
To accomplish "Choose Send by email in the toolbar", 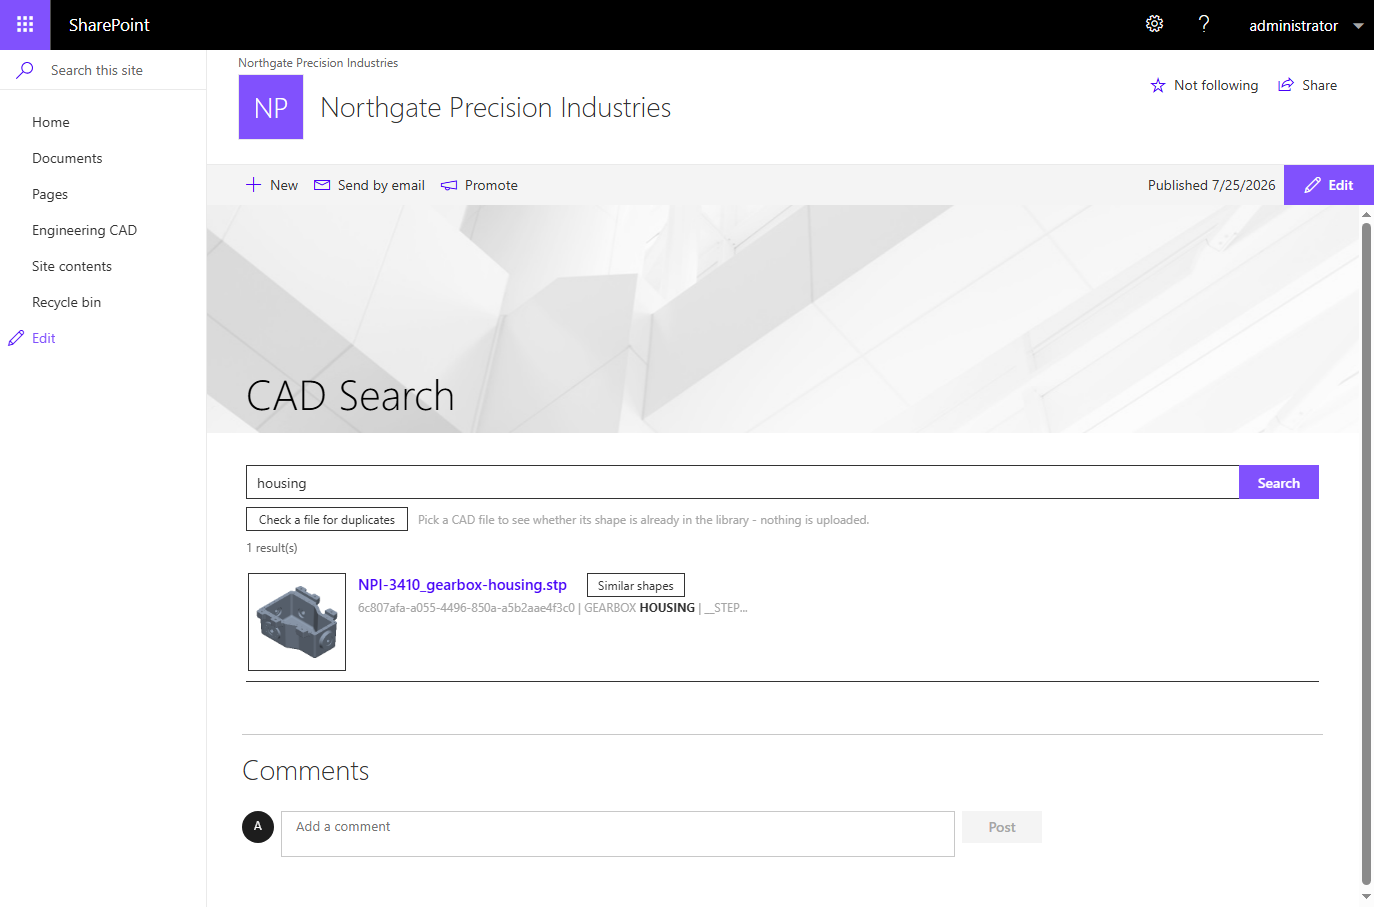I will click(x=381, y=185).
